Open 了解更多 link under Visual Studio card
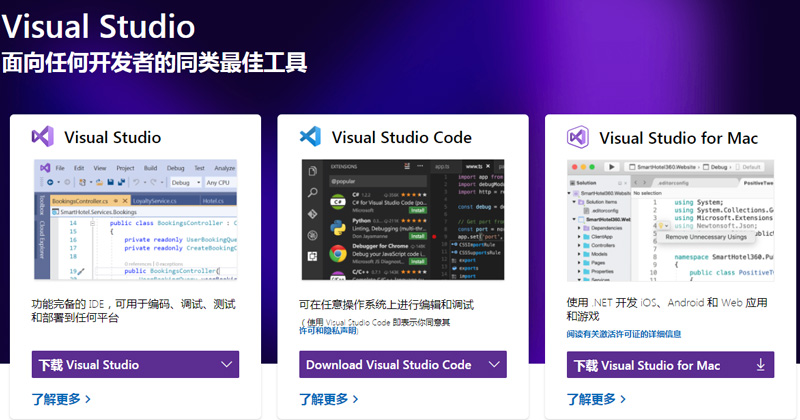The image size is (800, 420). tap(61, 399)
